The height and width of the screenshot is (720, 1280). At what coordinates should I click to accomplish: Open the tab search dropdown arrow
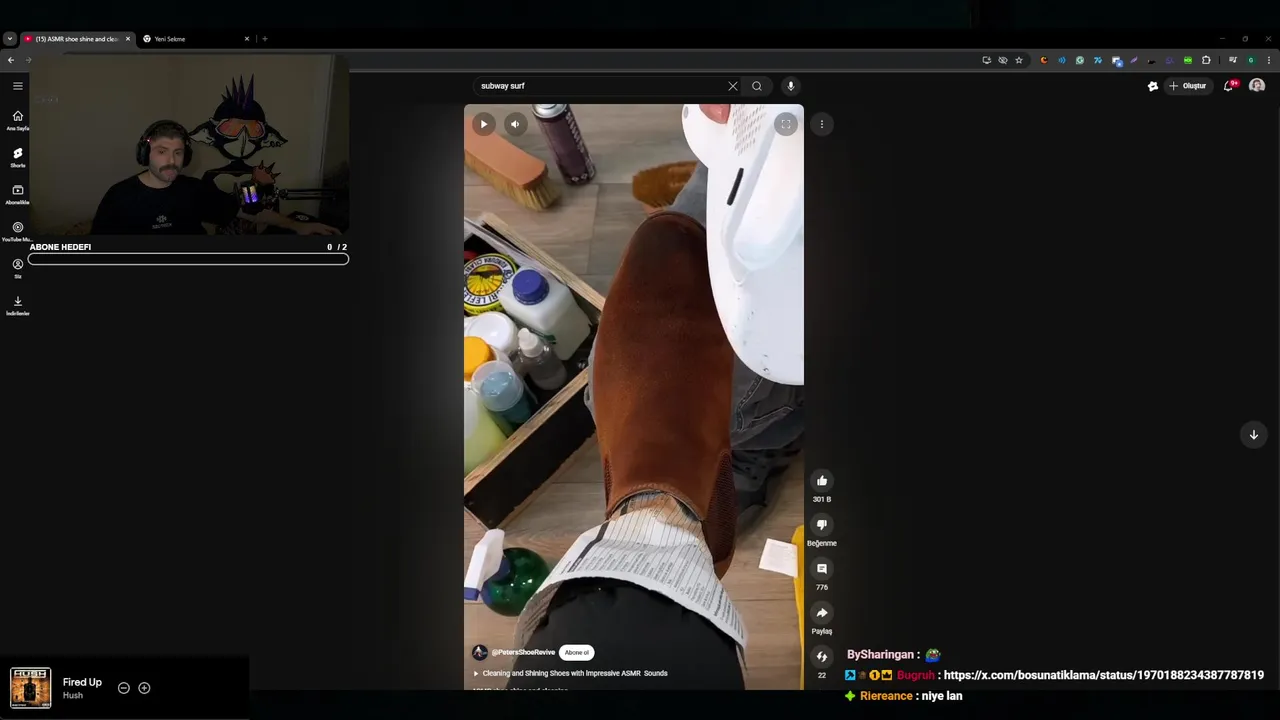pos(9,39)
